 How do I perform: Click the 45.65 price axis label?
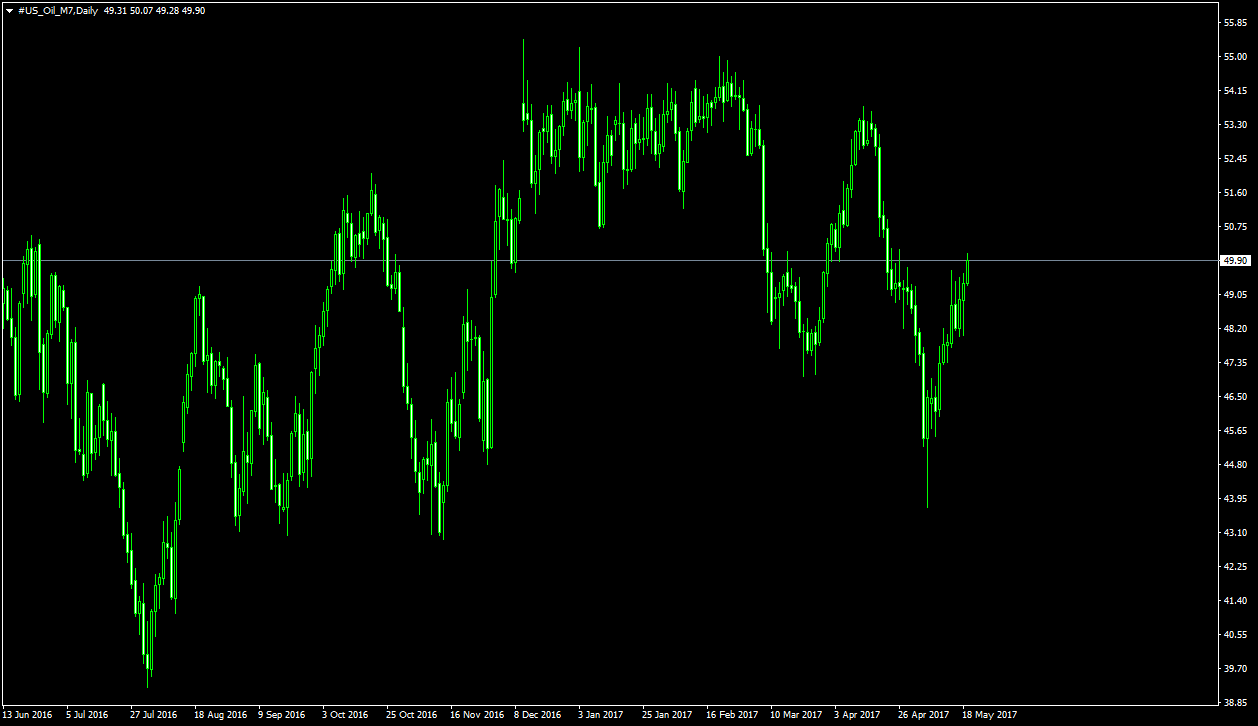pos(1235,430)
